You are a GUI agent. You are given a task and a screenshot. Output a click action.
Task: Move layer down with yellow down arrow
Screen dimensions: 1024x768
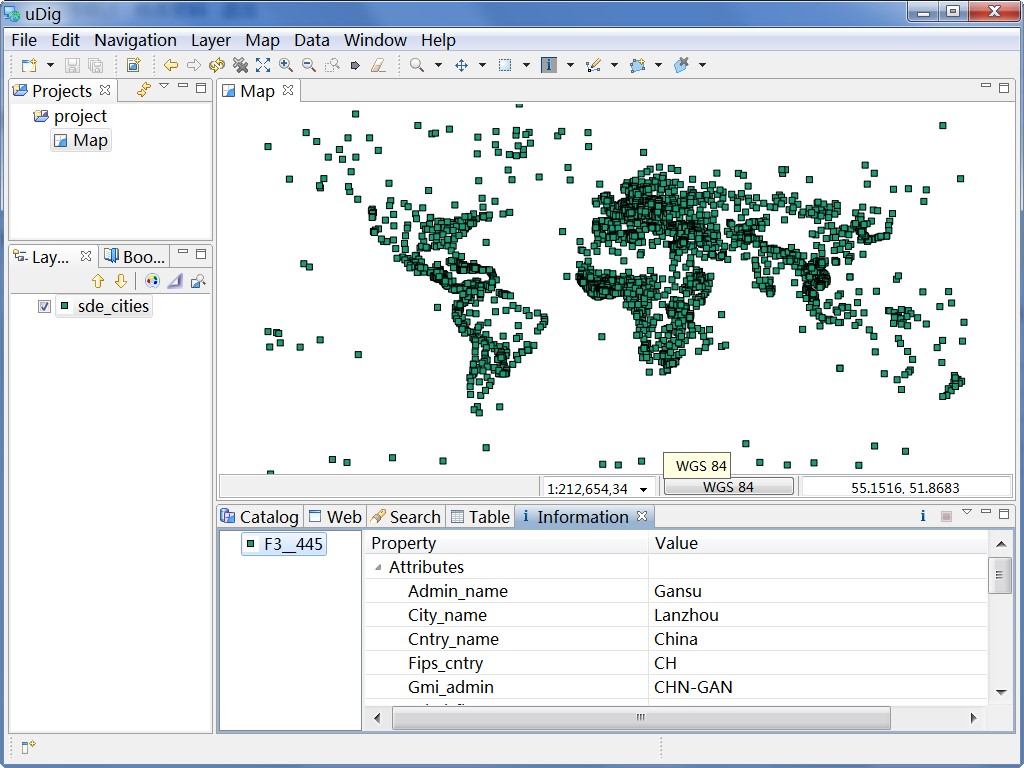click(x=121, y=281)
